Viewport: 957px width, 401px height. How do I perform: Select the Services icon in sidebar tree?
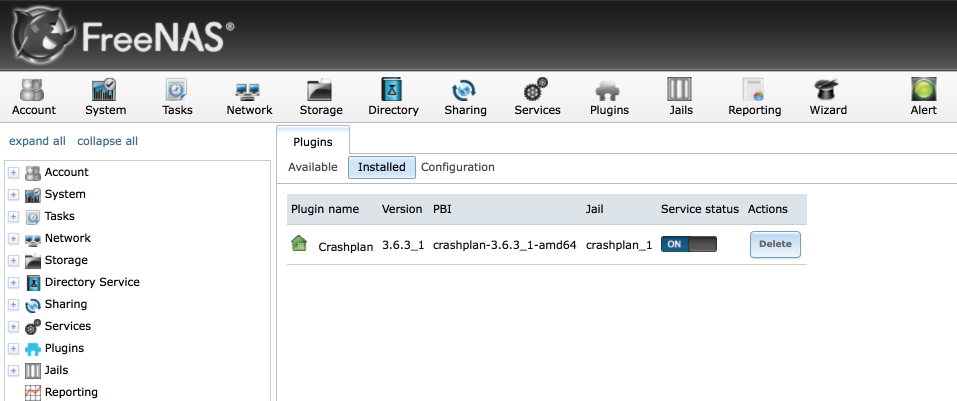pyautogui.click(x=33, y=327)
